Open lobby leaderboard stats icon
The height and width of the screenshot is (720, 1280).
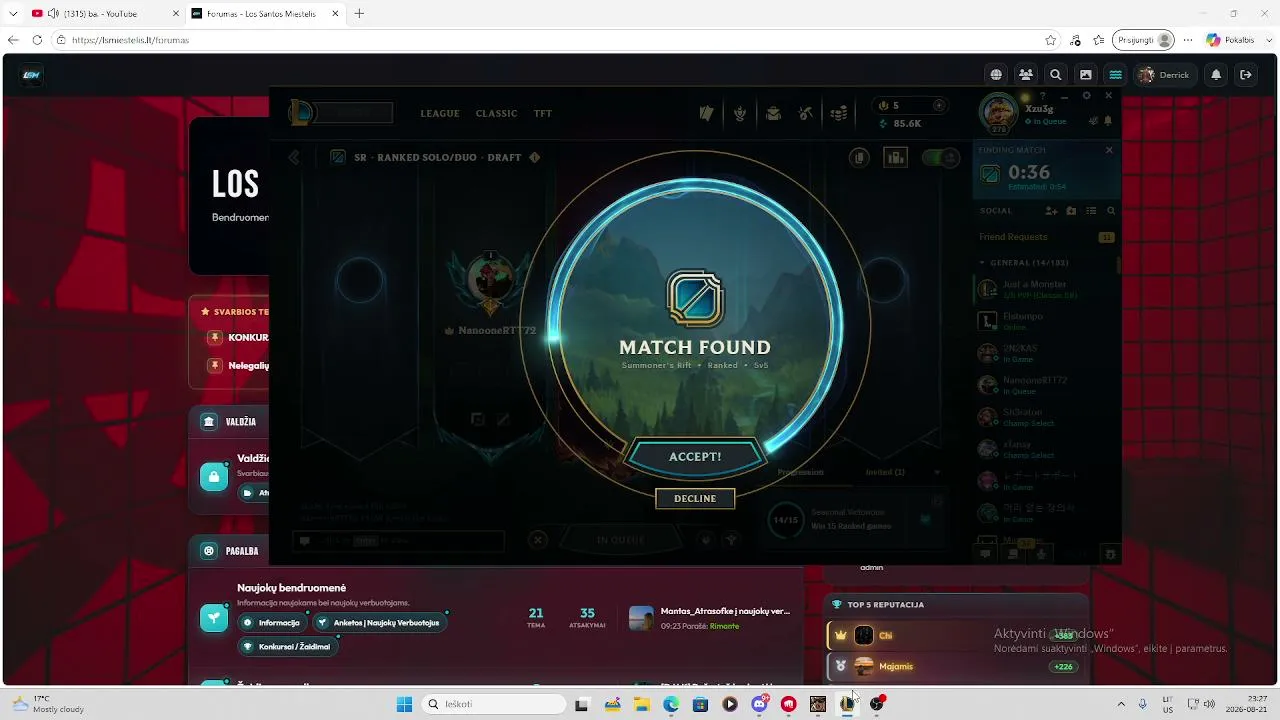tap(896, 158)
